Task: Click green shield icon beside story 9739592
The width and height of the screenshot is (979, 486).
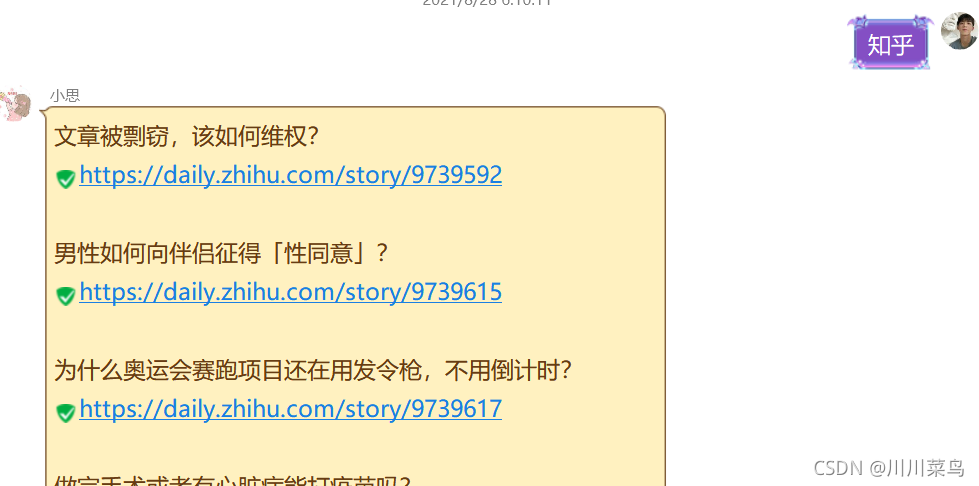Action: [66, 179]
